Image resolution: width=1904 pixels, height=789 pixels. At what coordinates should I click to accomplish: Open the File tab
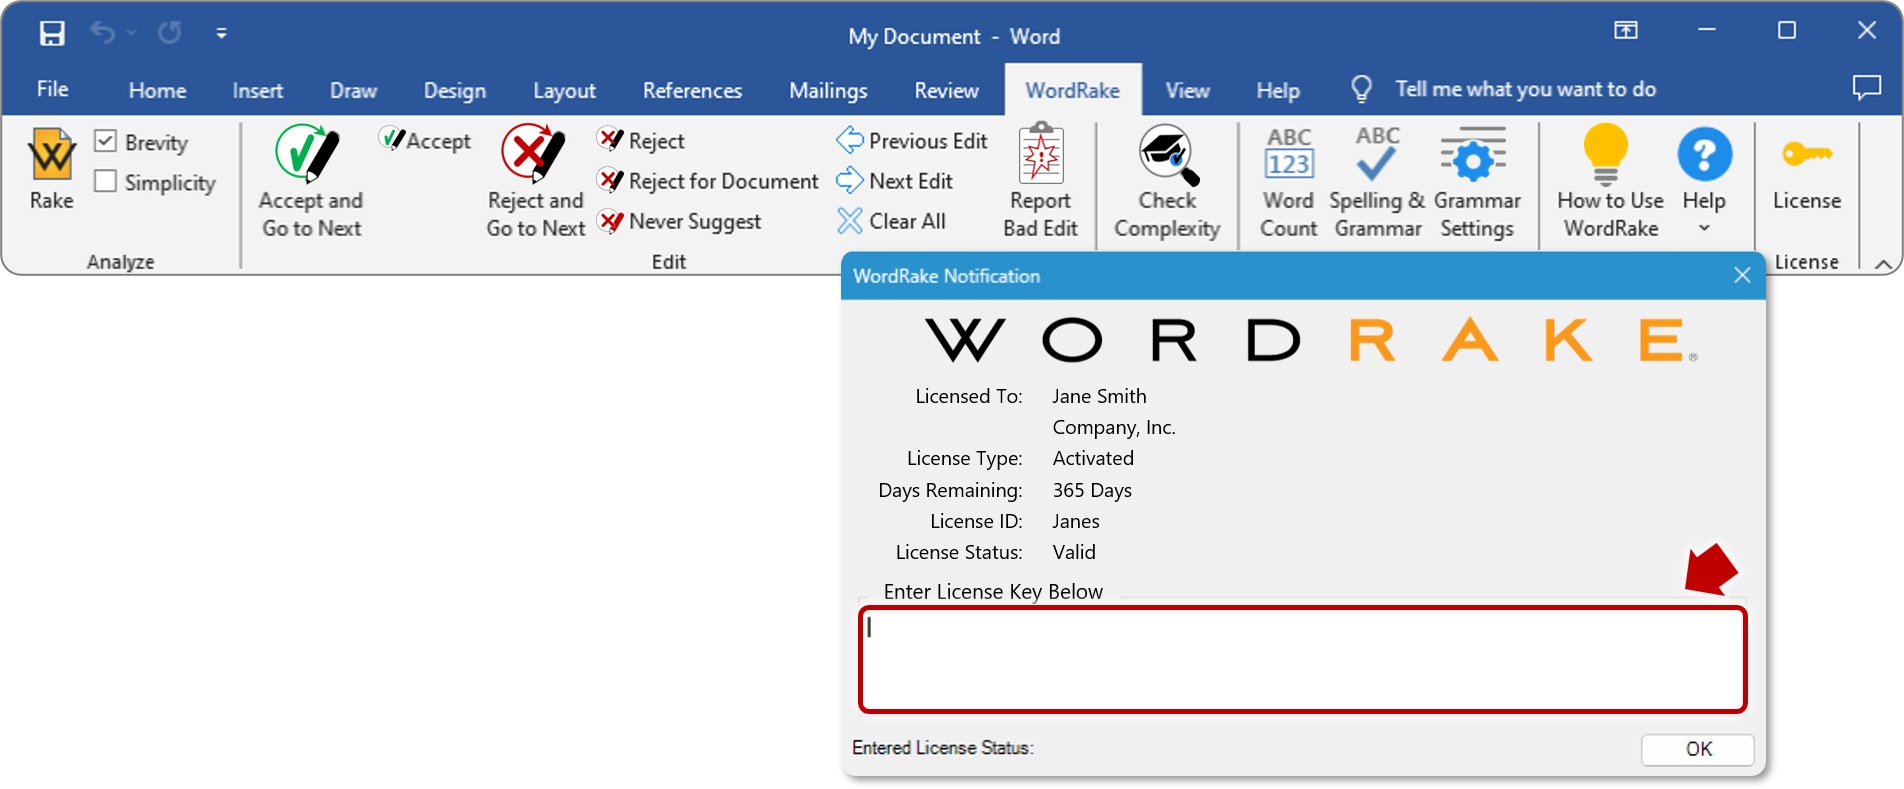point(52,89)
